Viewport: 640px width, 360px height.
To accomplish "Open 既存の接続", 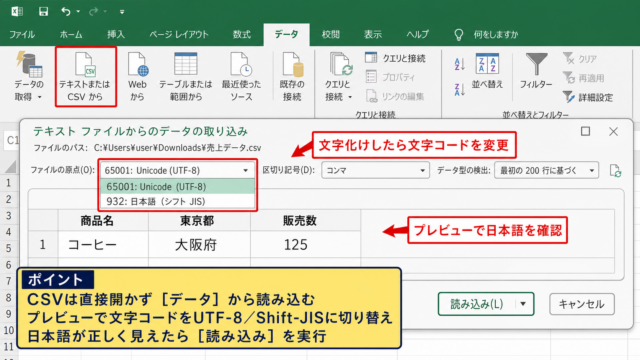I will [292, 76].
